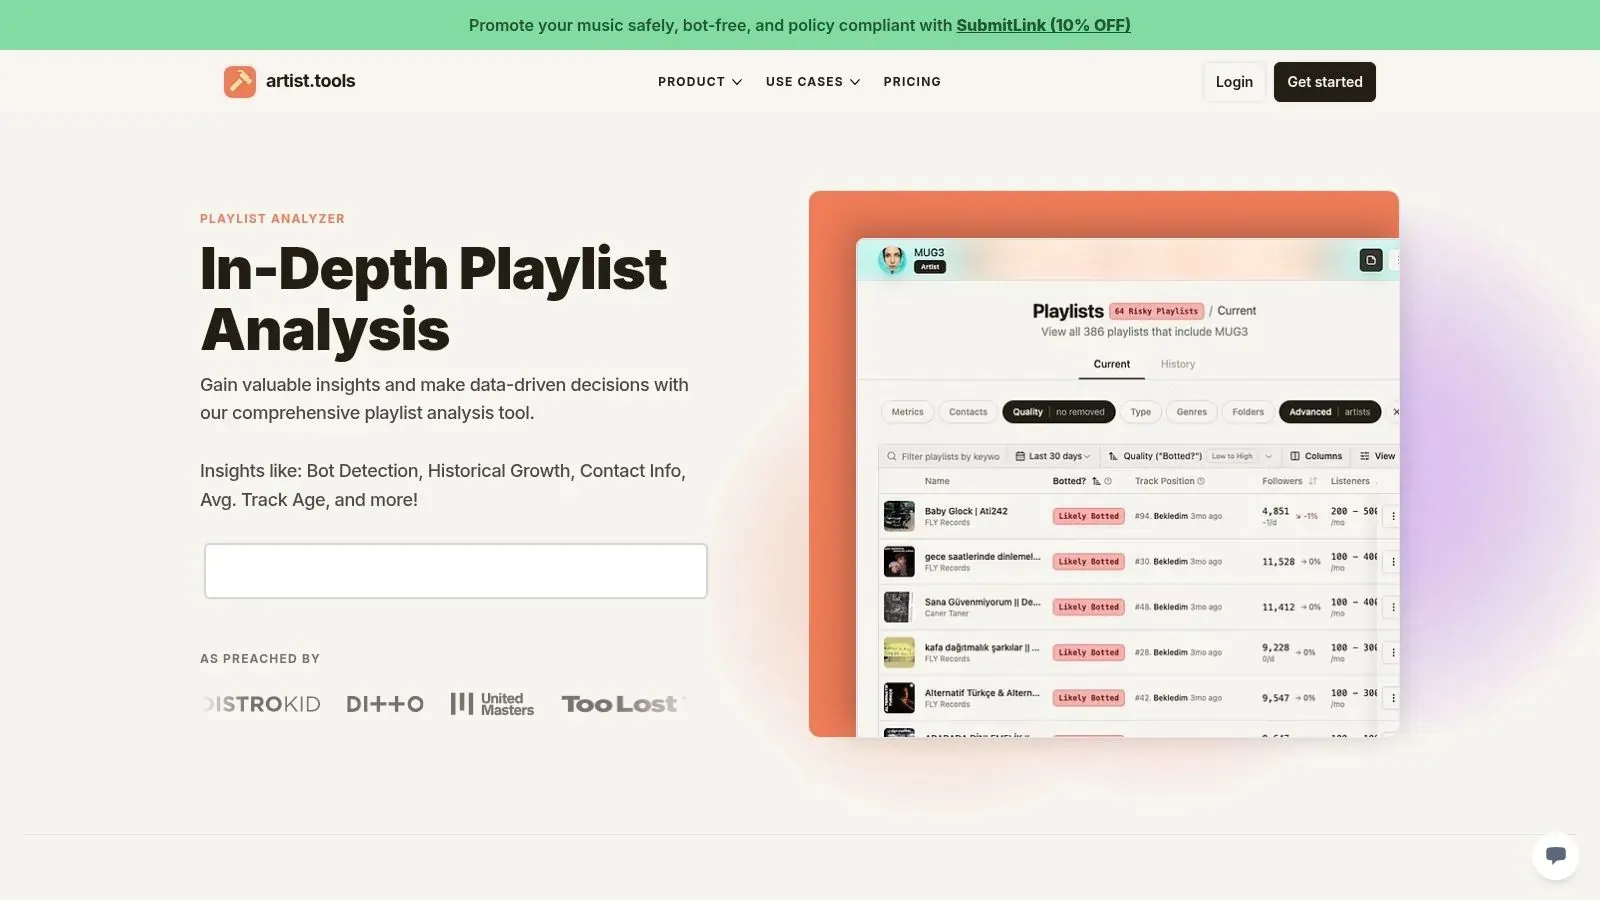Click the three-dot menu for gece saatlerinde row
Image resolution: width=1600 pixels, height=900 pixels.
pos(1393,562)
